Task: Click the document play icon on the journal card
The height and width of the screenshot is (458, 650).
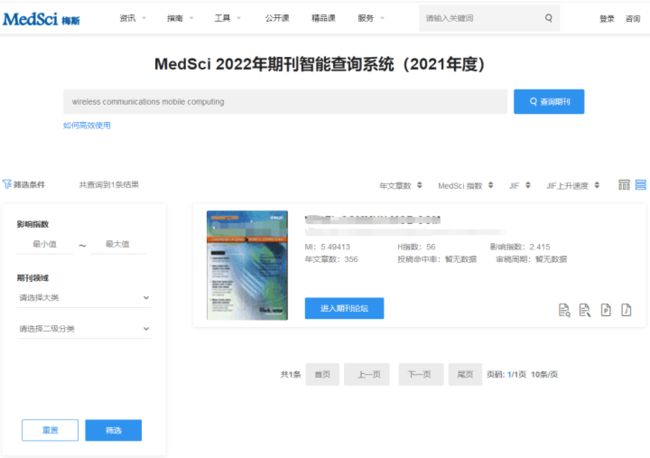Action: pyautogui.click(x=606, y=310)
